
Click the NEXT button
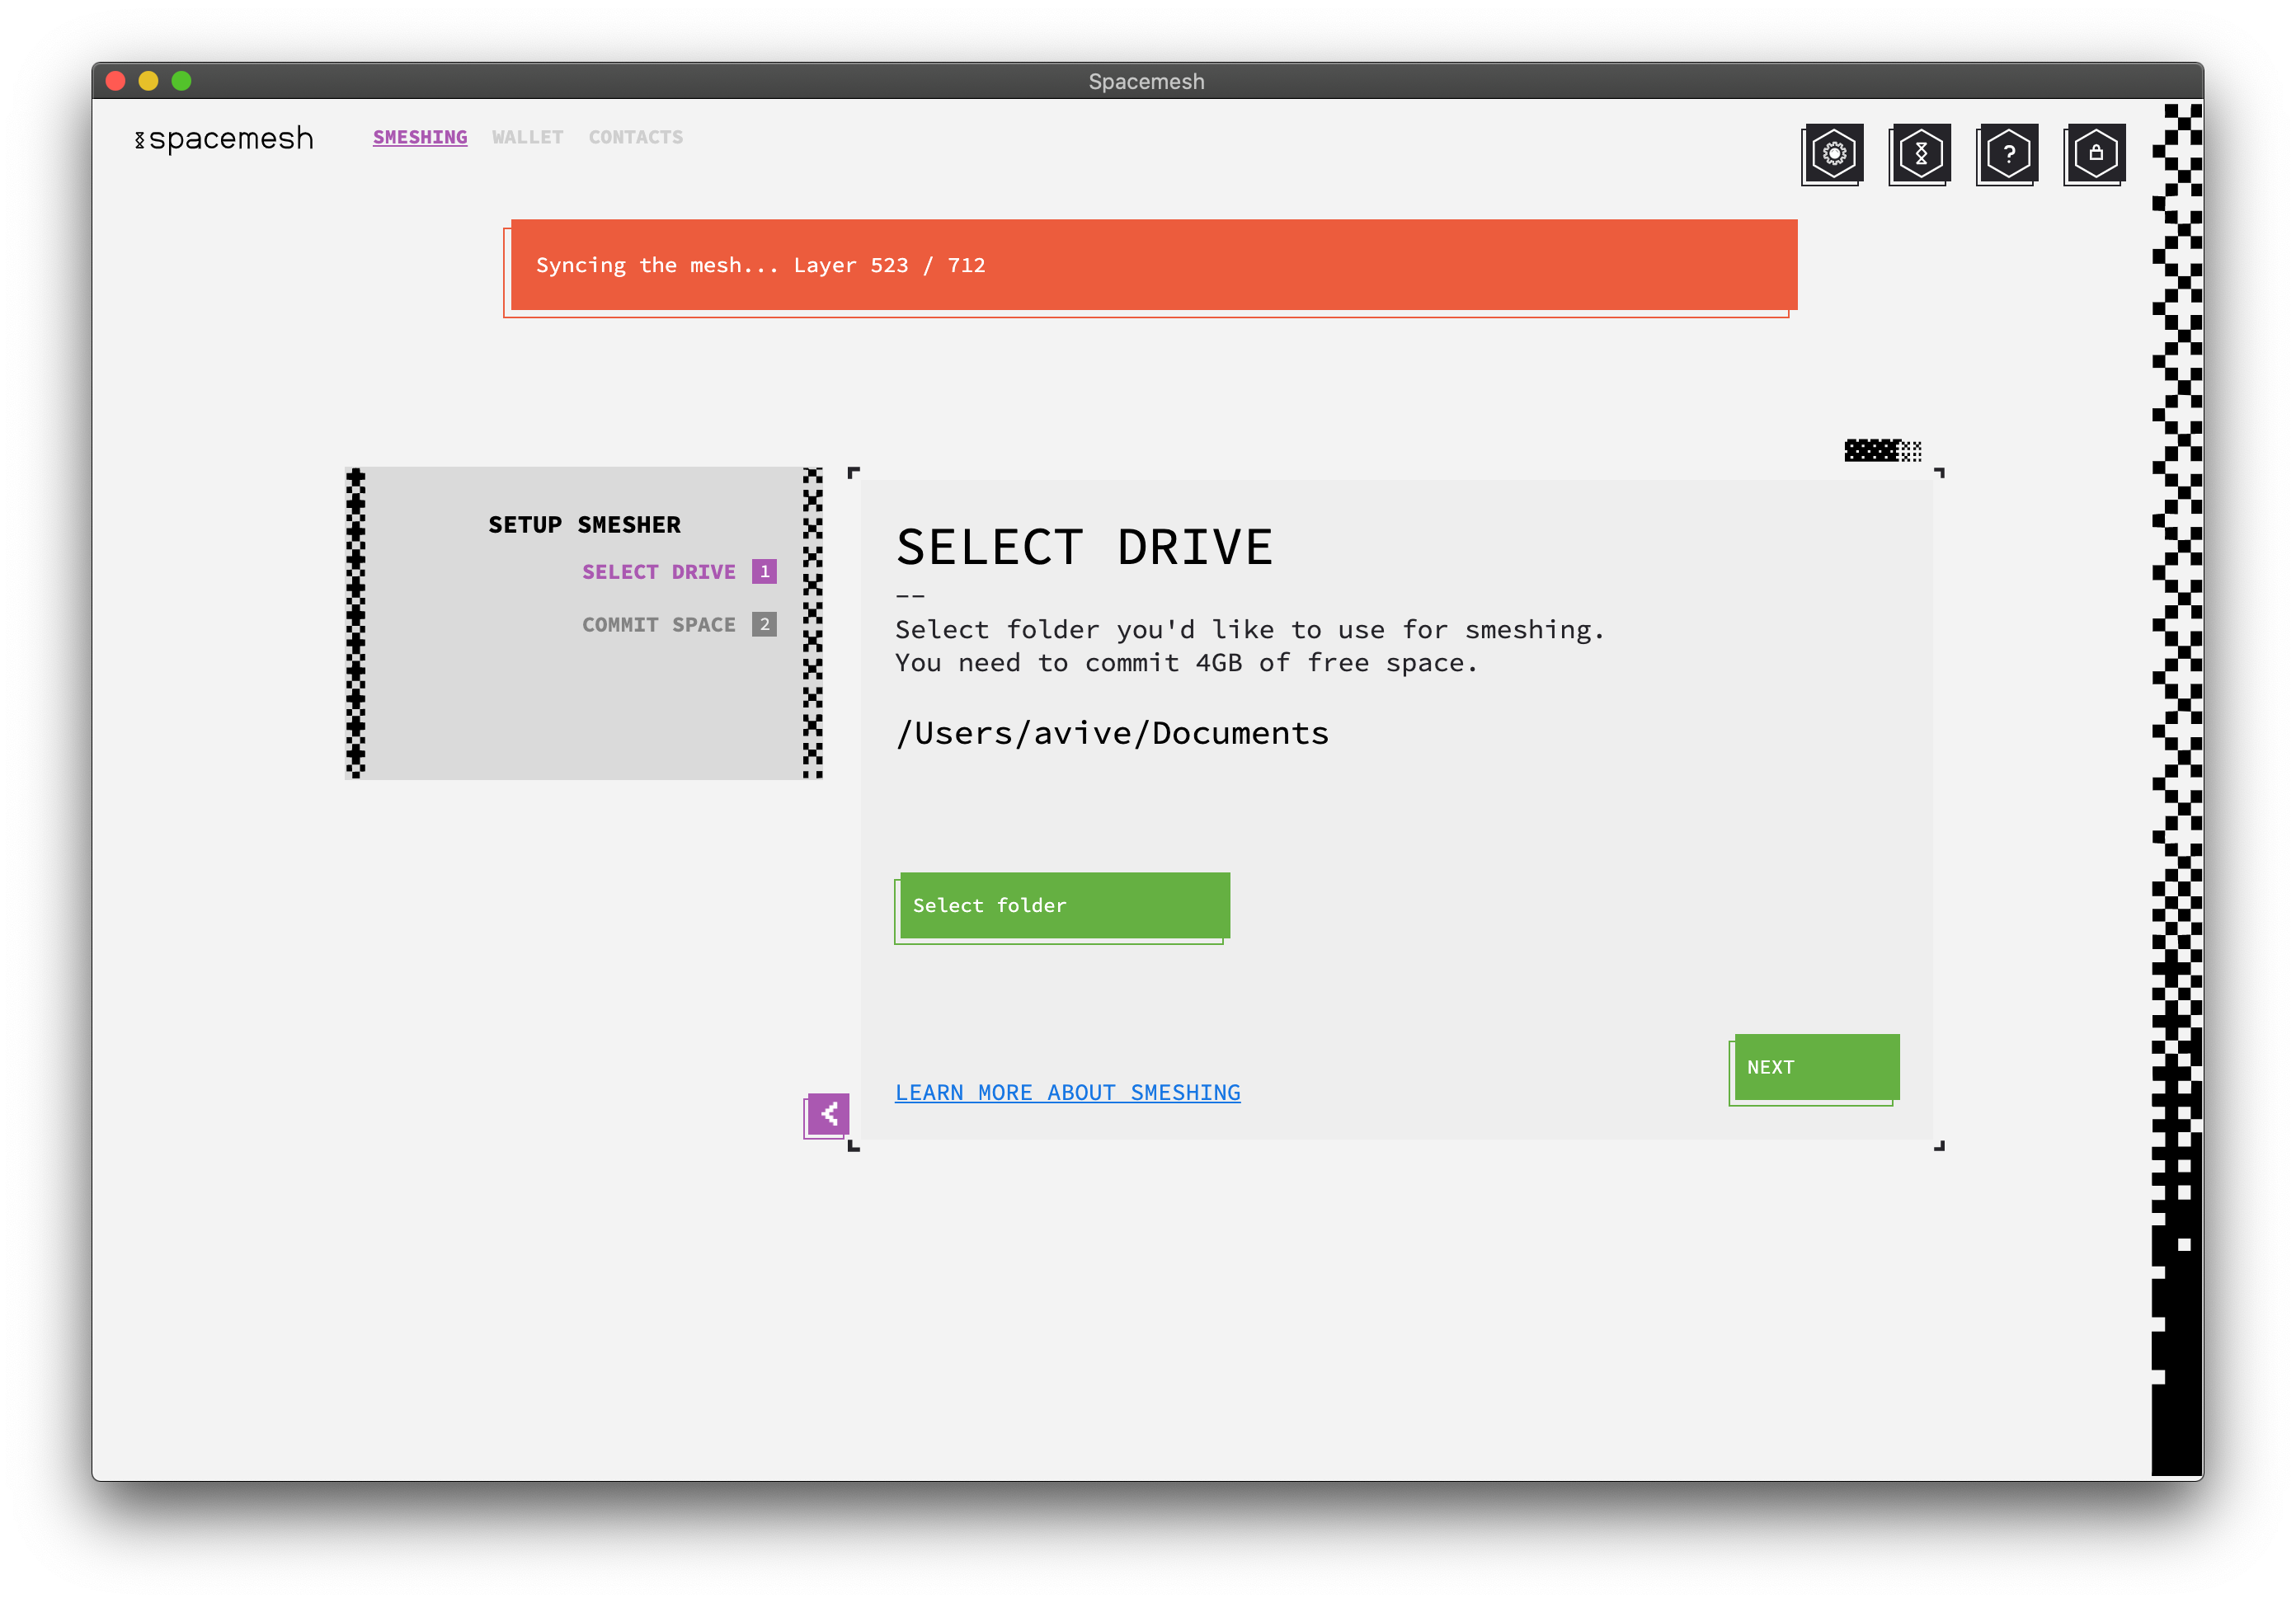1816,1067
